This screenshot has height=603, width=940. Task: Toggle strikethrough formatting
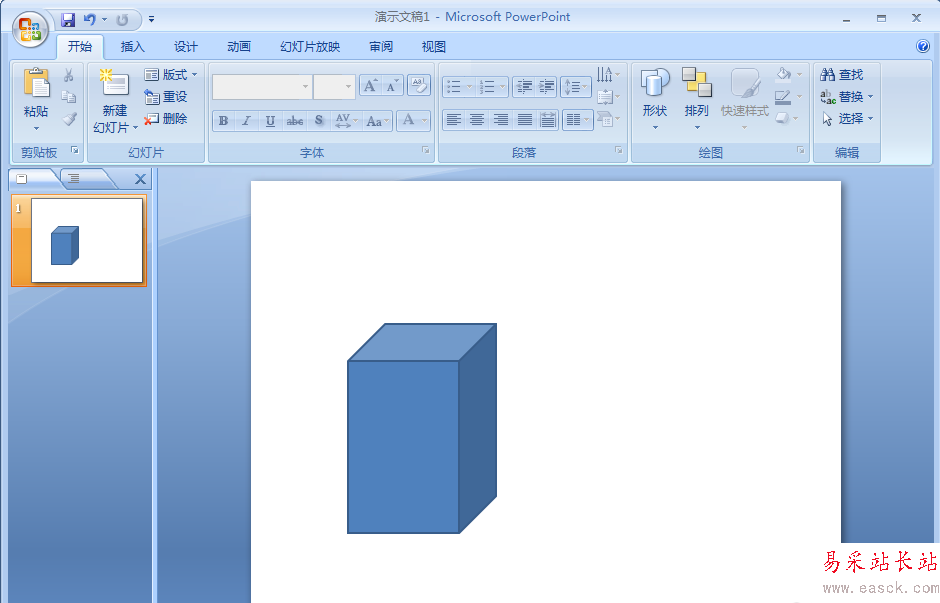pos(294,121)
